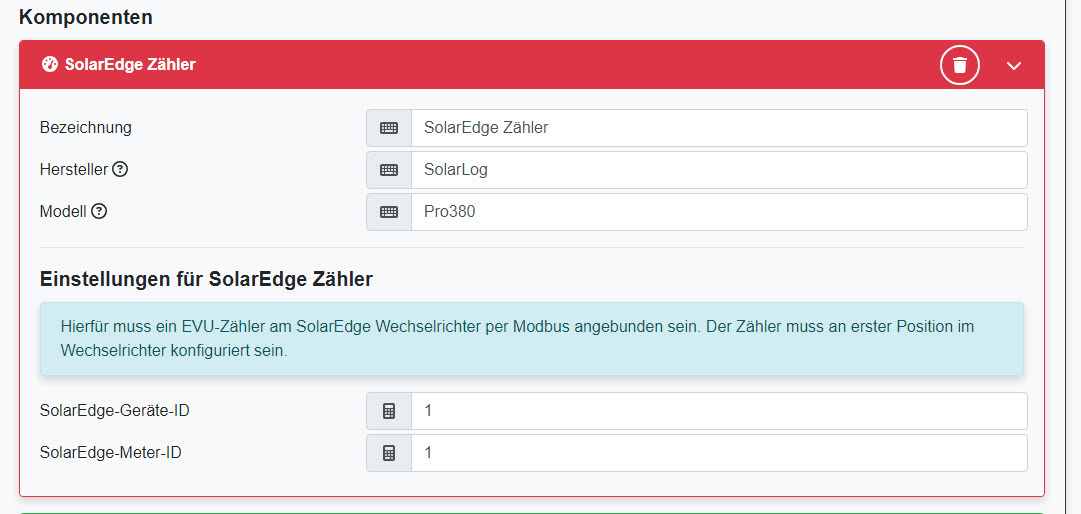
Task: Focus the SolarEdge-Geräte-ID number input
Action: 719,411
